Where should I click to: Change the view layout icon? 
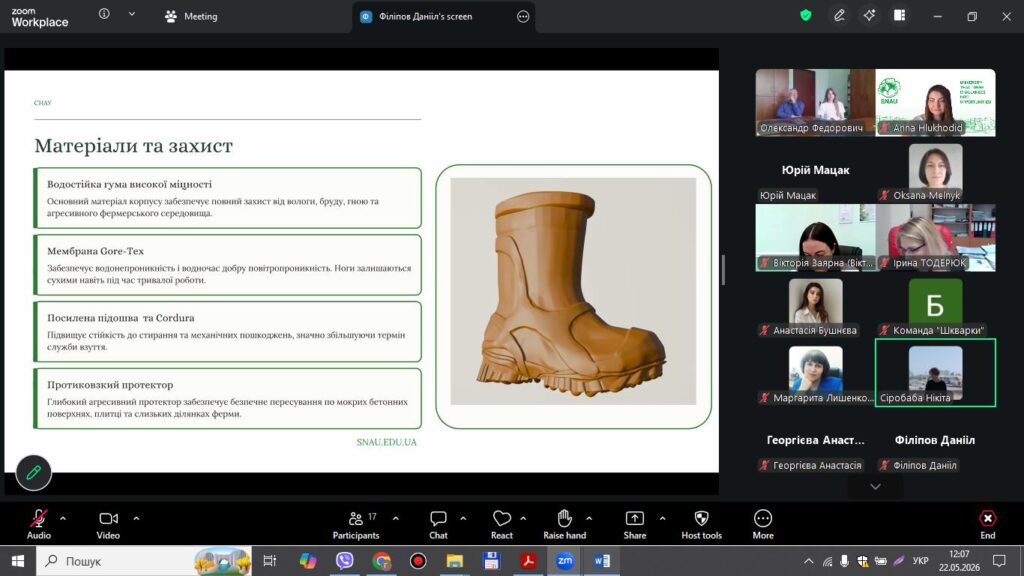click(899, 15)
